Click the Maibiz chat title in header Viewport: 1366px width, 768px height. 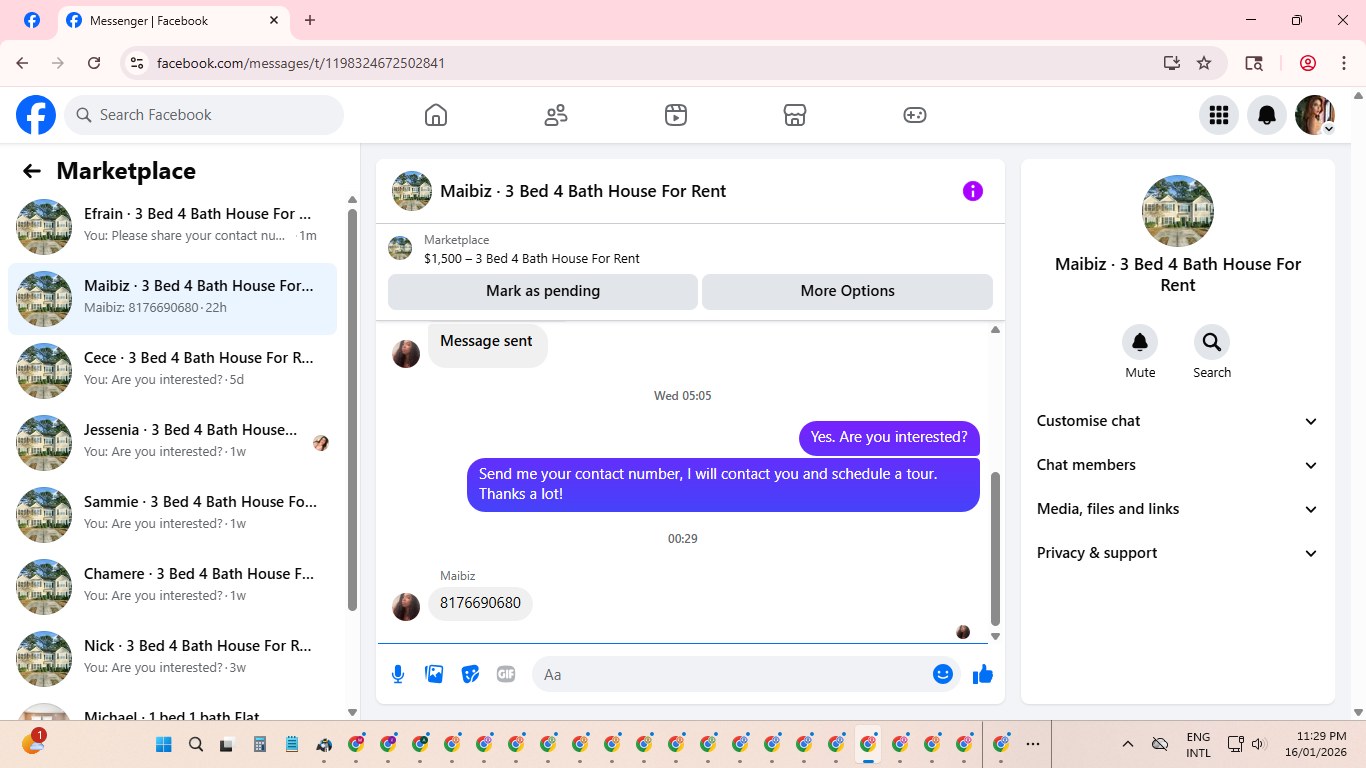point(583,191)
